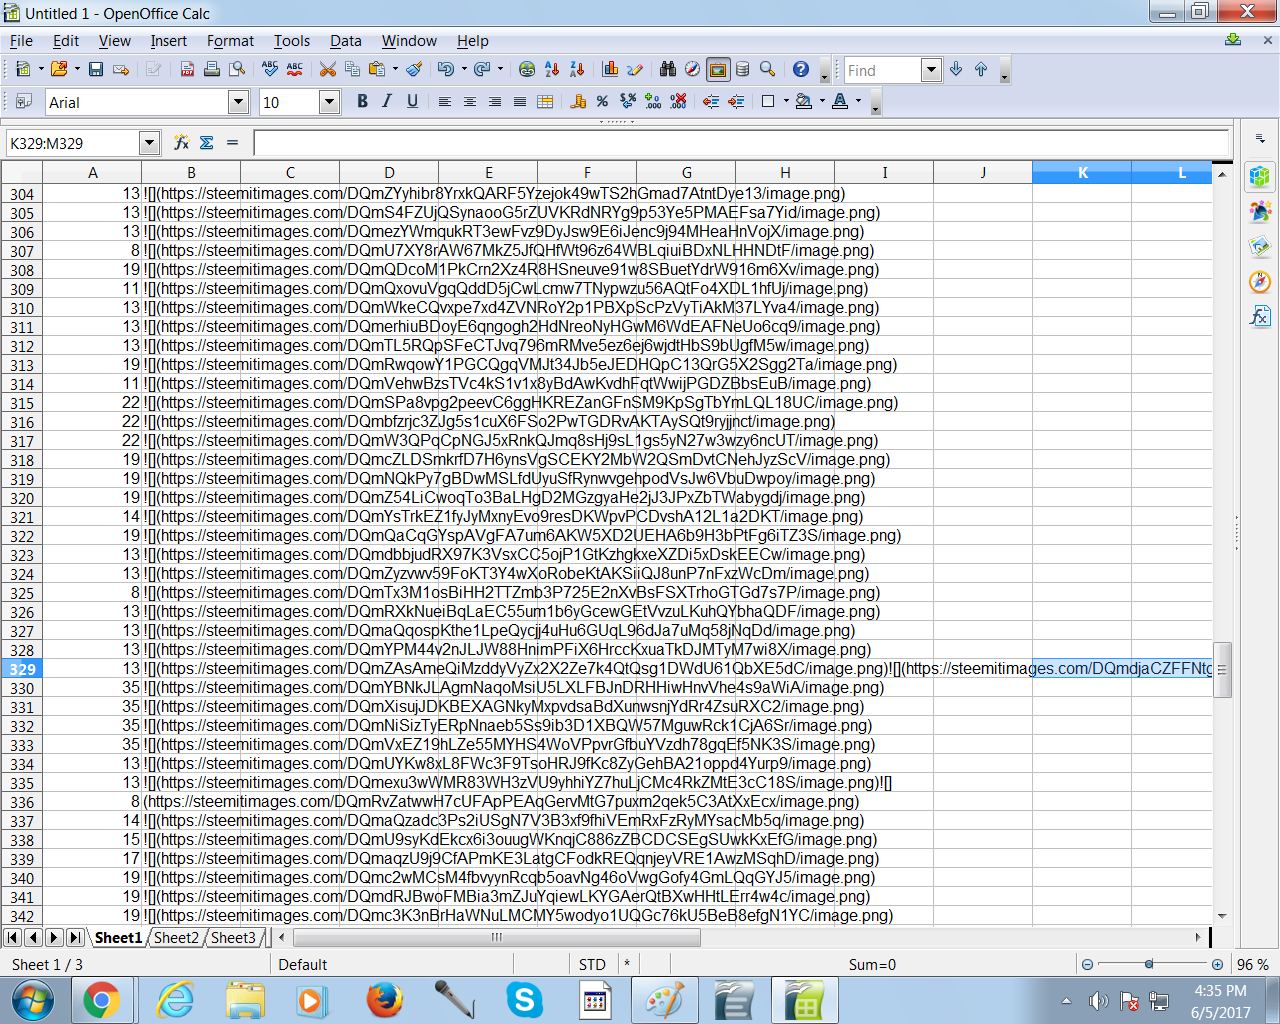The width and height of the screenshot is (1280, 1024).
Task: Expand the Font Size dropdown
Action: [330, 102]
